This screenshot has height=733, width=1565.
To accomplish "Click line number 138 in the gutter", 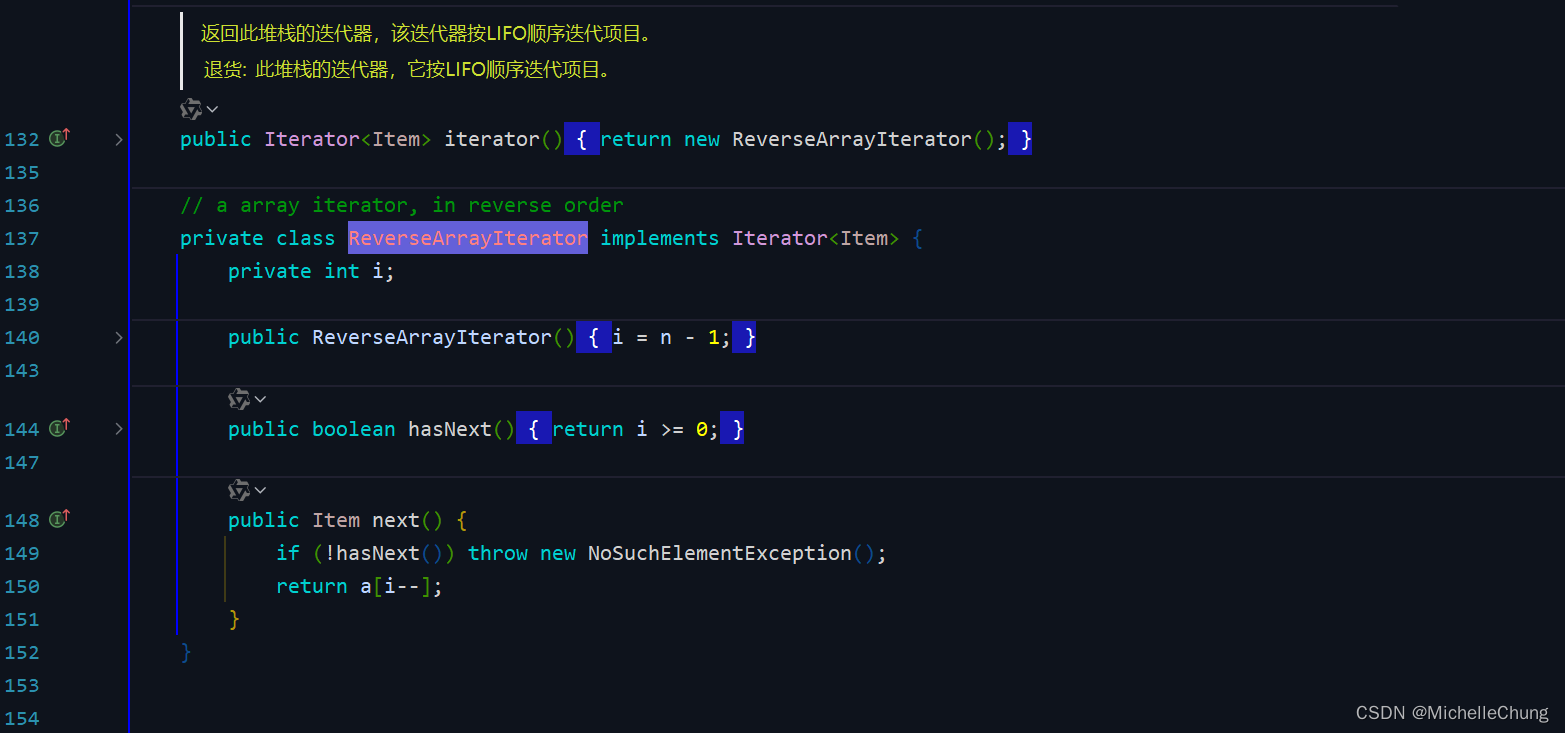I will 22,271.
